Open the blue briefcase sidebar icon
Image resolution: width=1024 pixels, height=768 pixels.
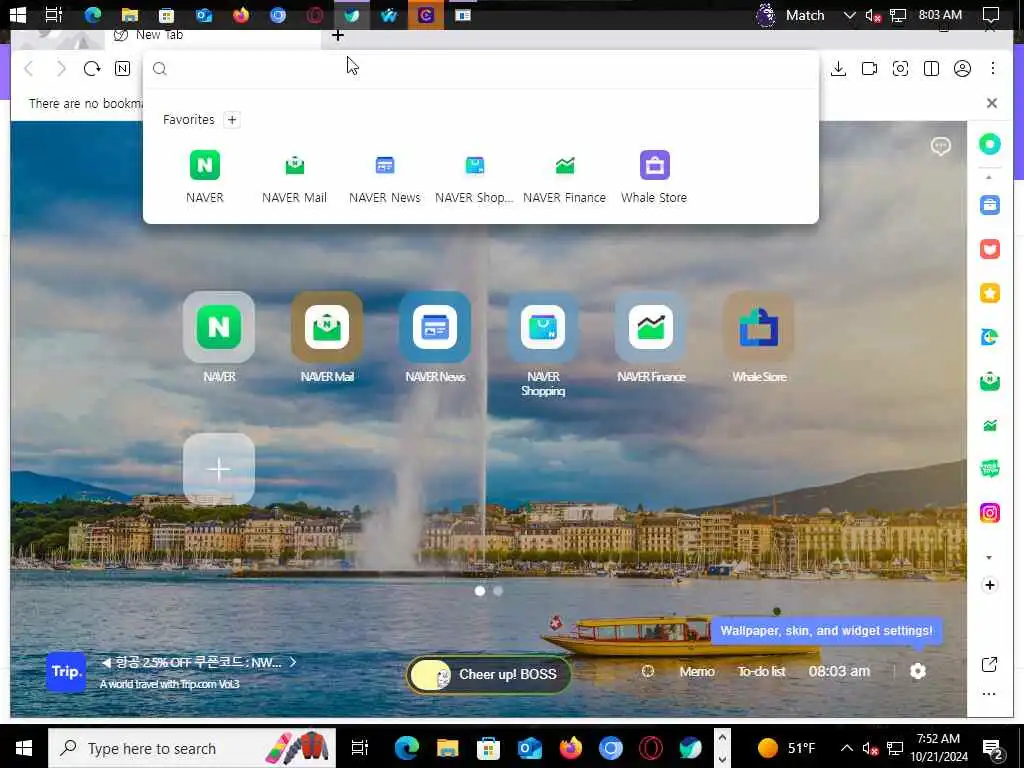[989, 205]
